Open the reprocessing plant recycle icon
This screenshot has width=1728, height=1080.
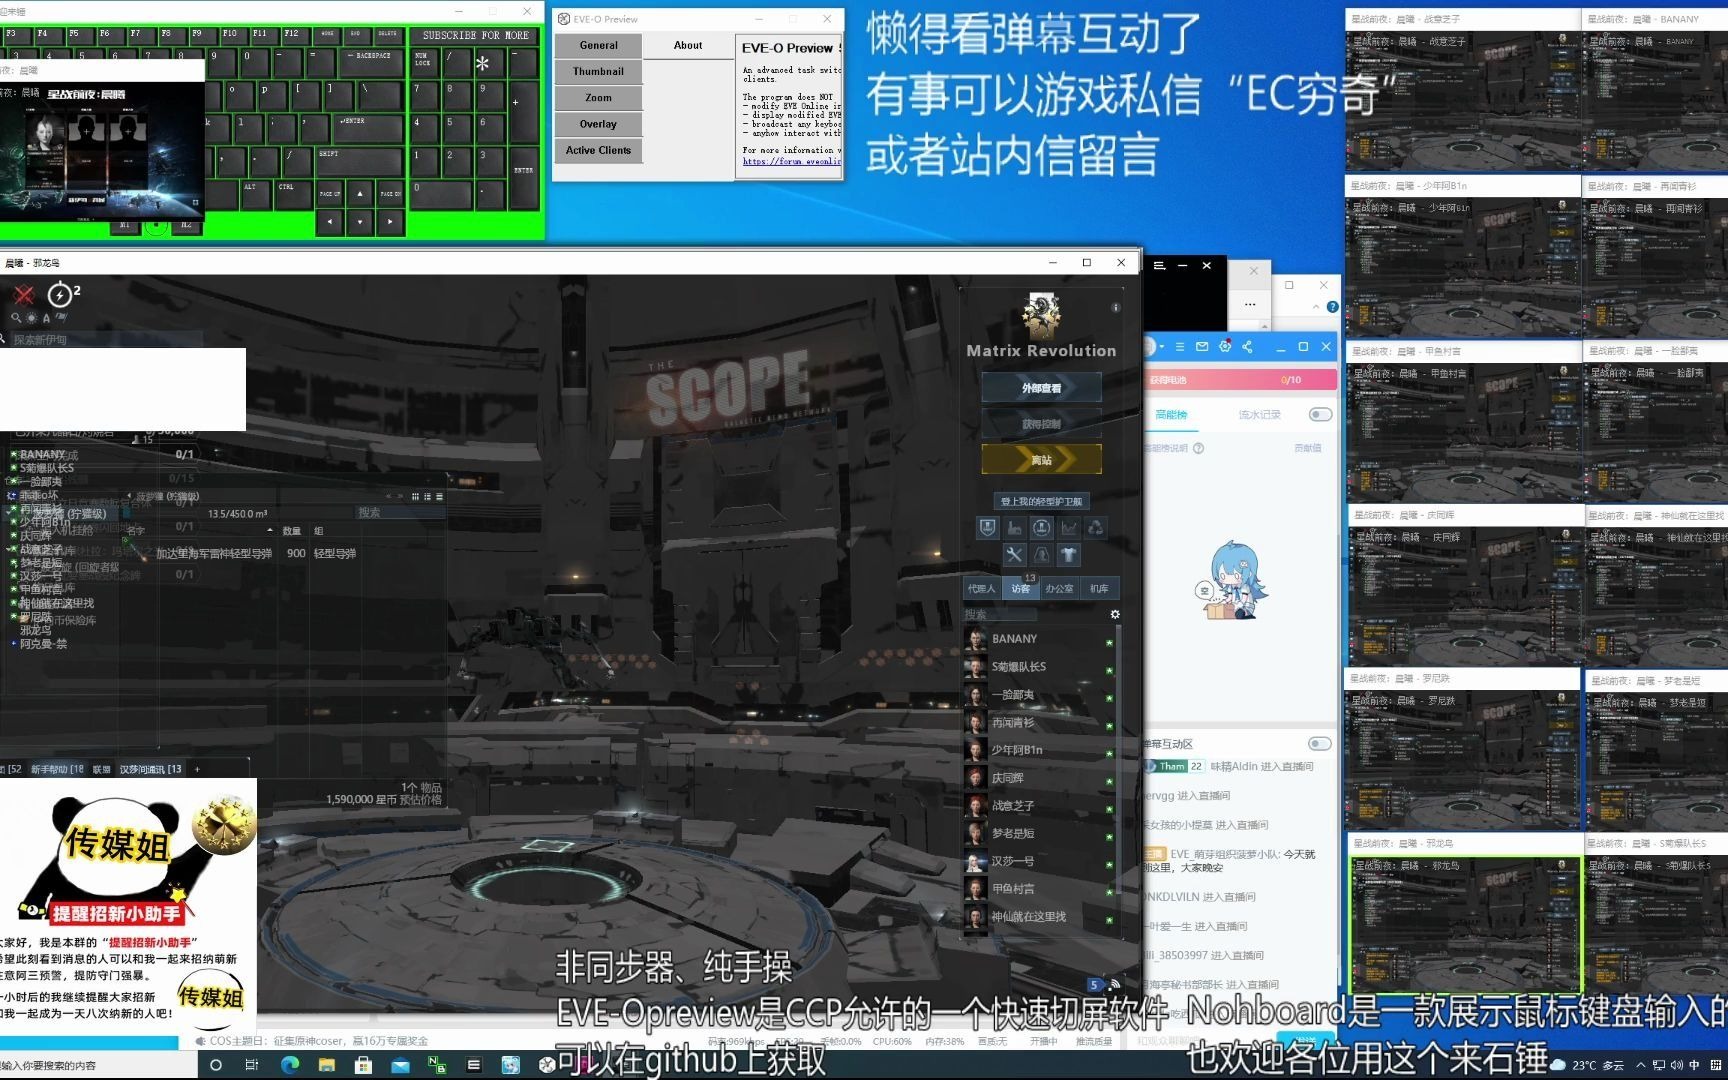(x=1096, y=528)
